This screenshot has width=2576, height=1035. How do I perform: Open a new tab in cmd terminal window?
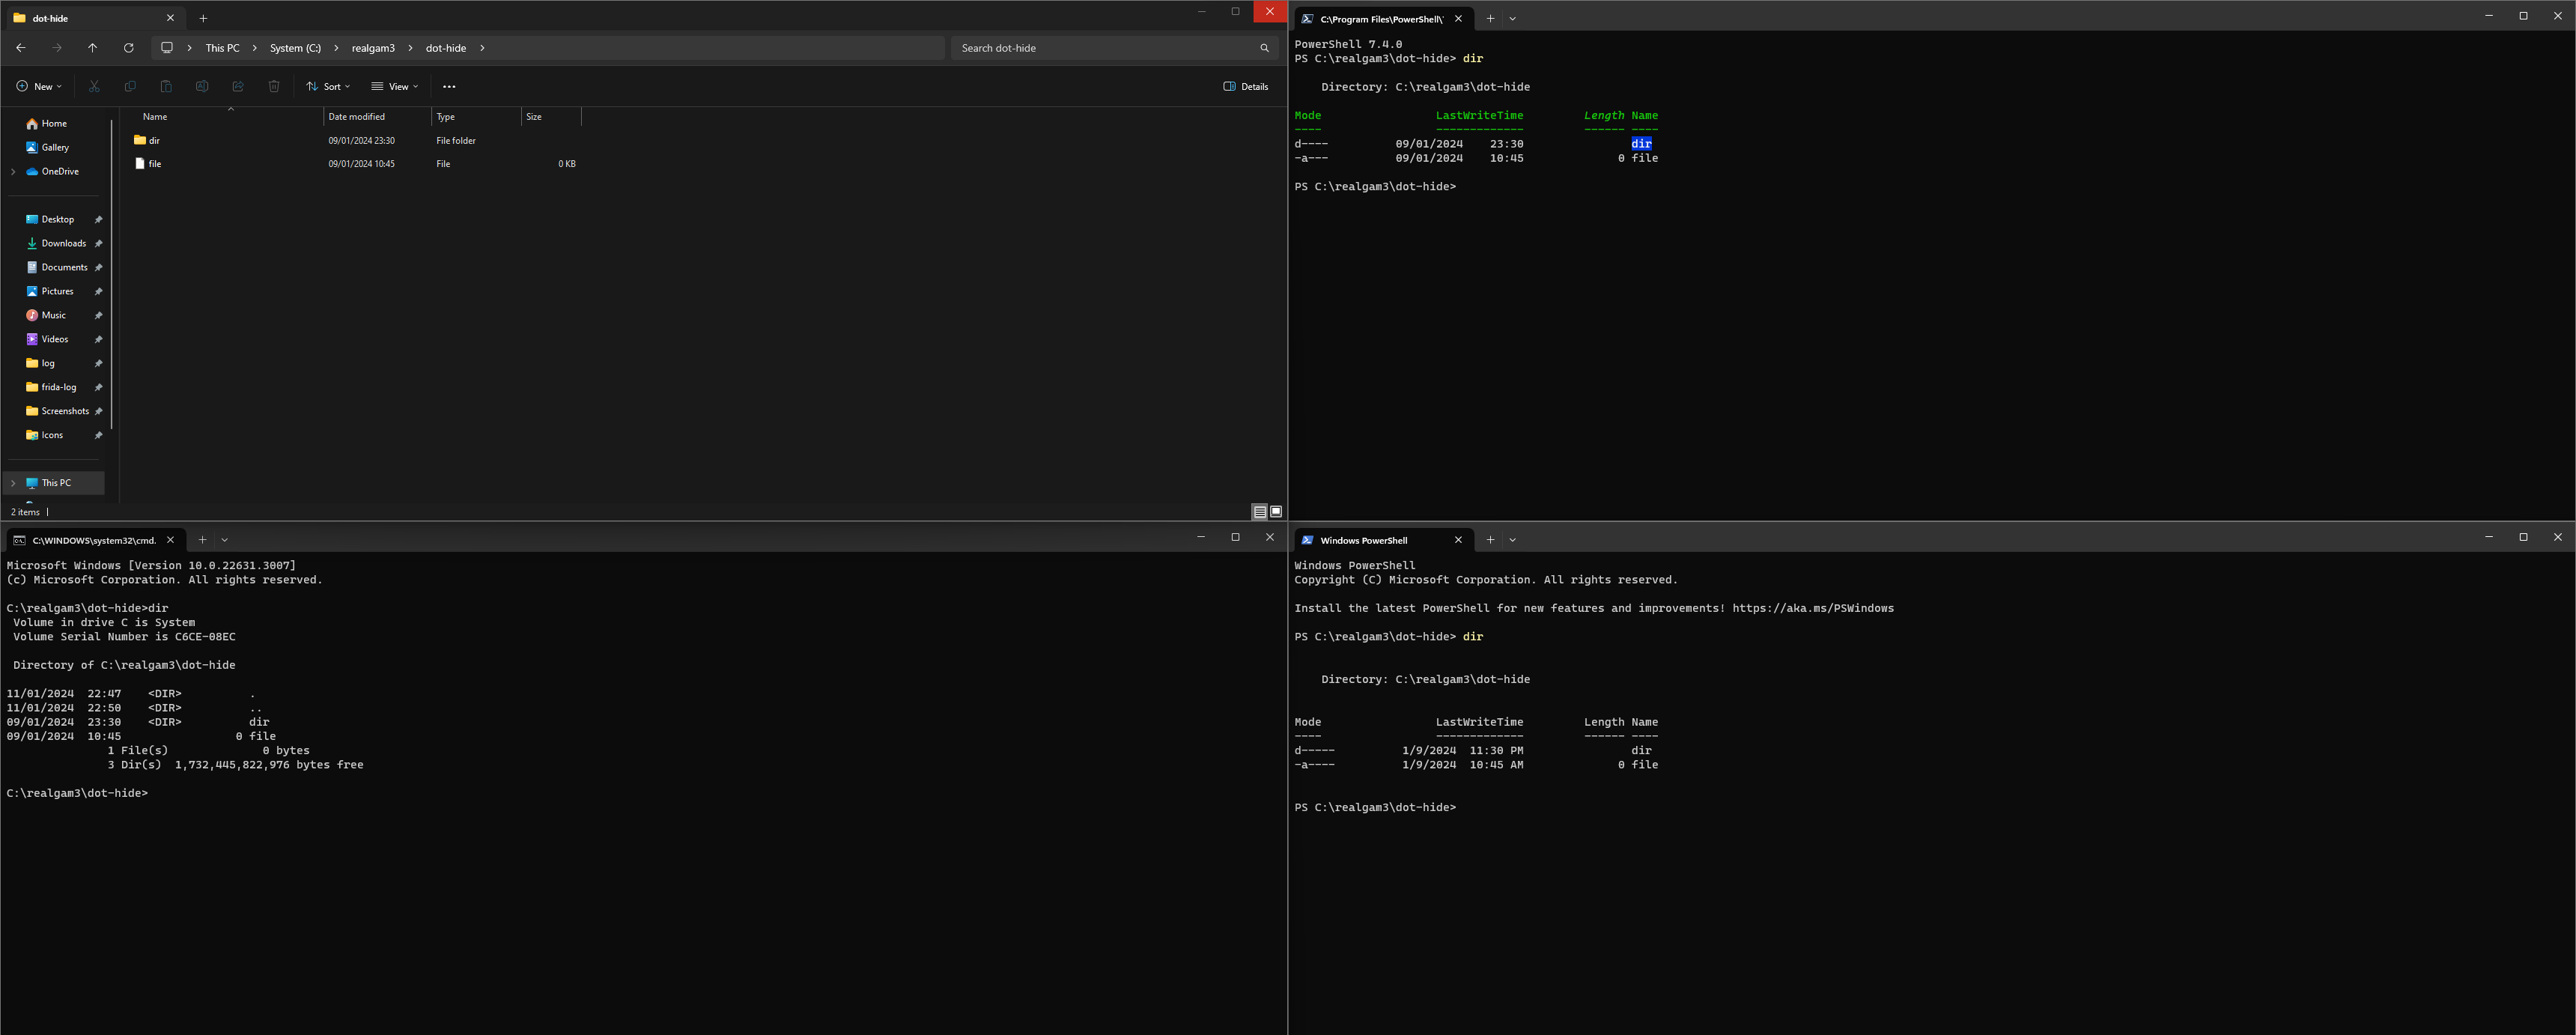202,540
